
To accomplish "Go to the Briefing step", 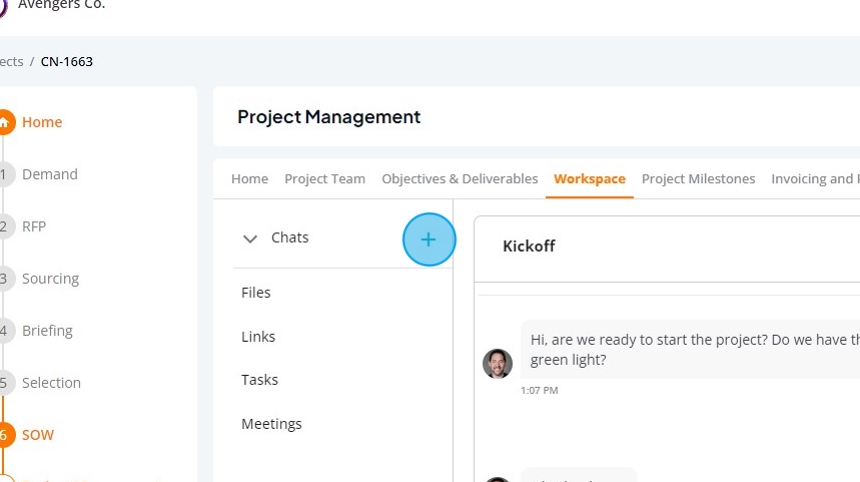I will tap(47, 331).
